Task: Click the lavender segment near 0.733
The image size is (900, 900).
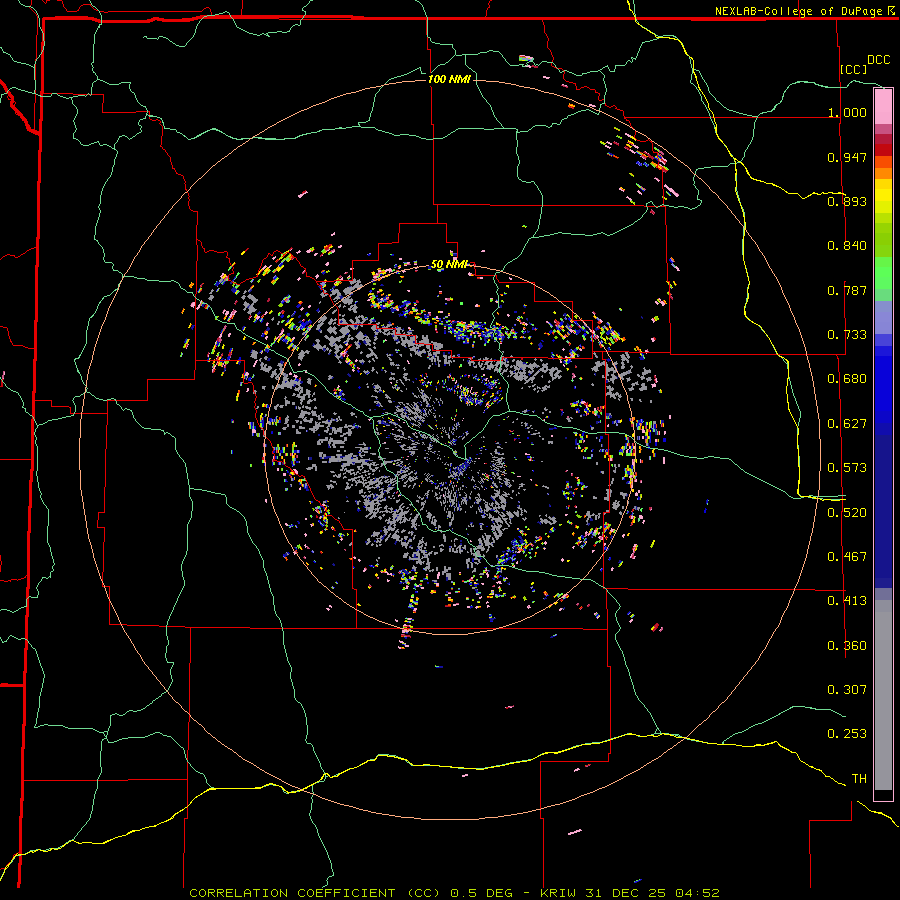Action: click(883, 317)
